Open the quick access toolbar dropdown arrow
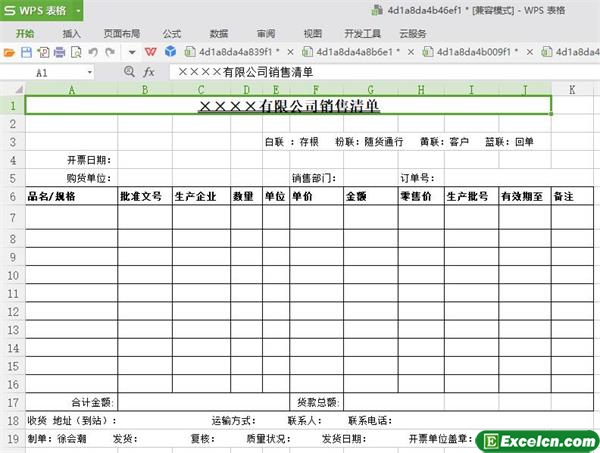 tap(132, 52)
